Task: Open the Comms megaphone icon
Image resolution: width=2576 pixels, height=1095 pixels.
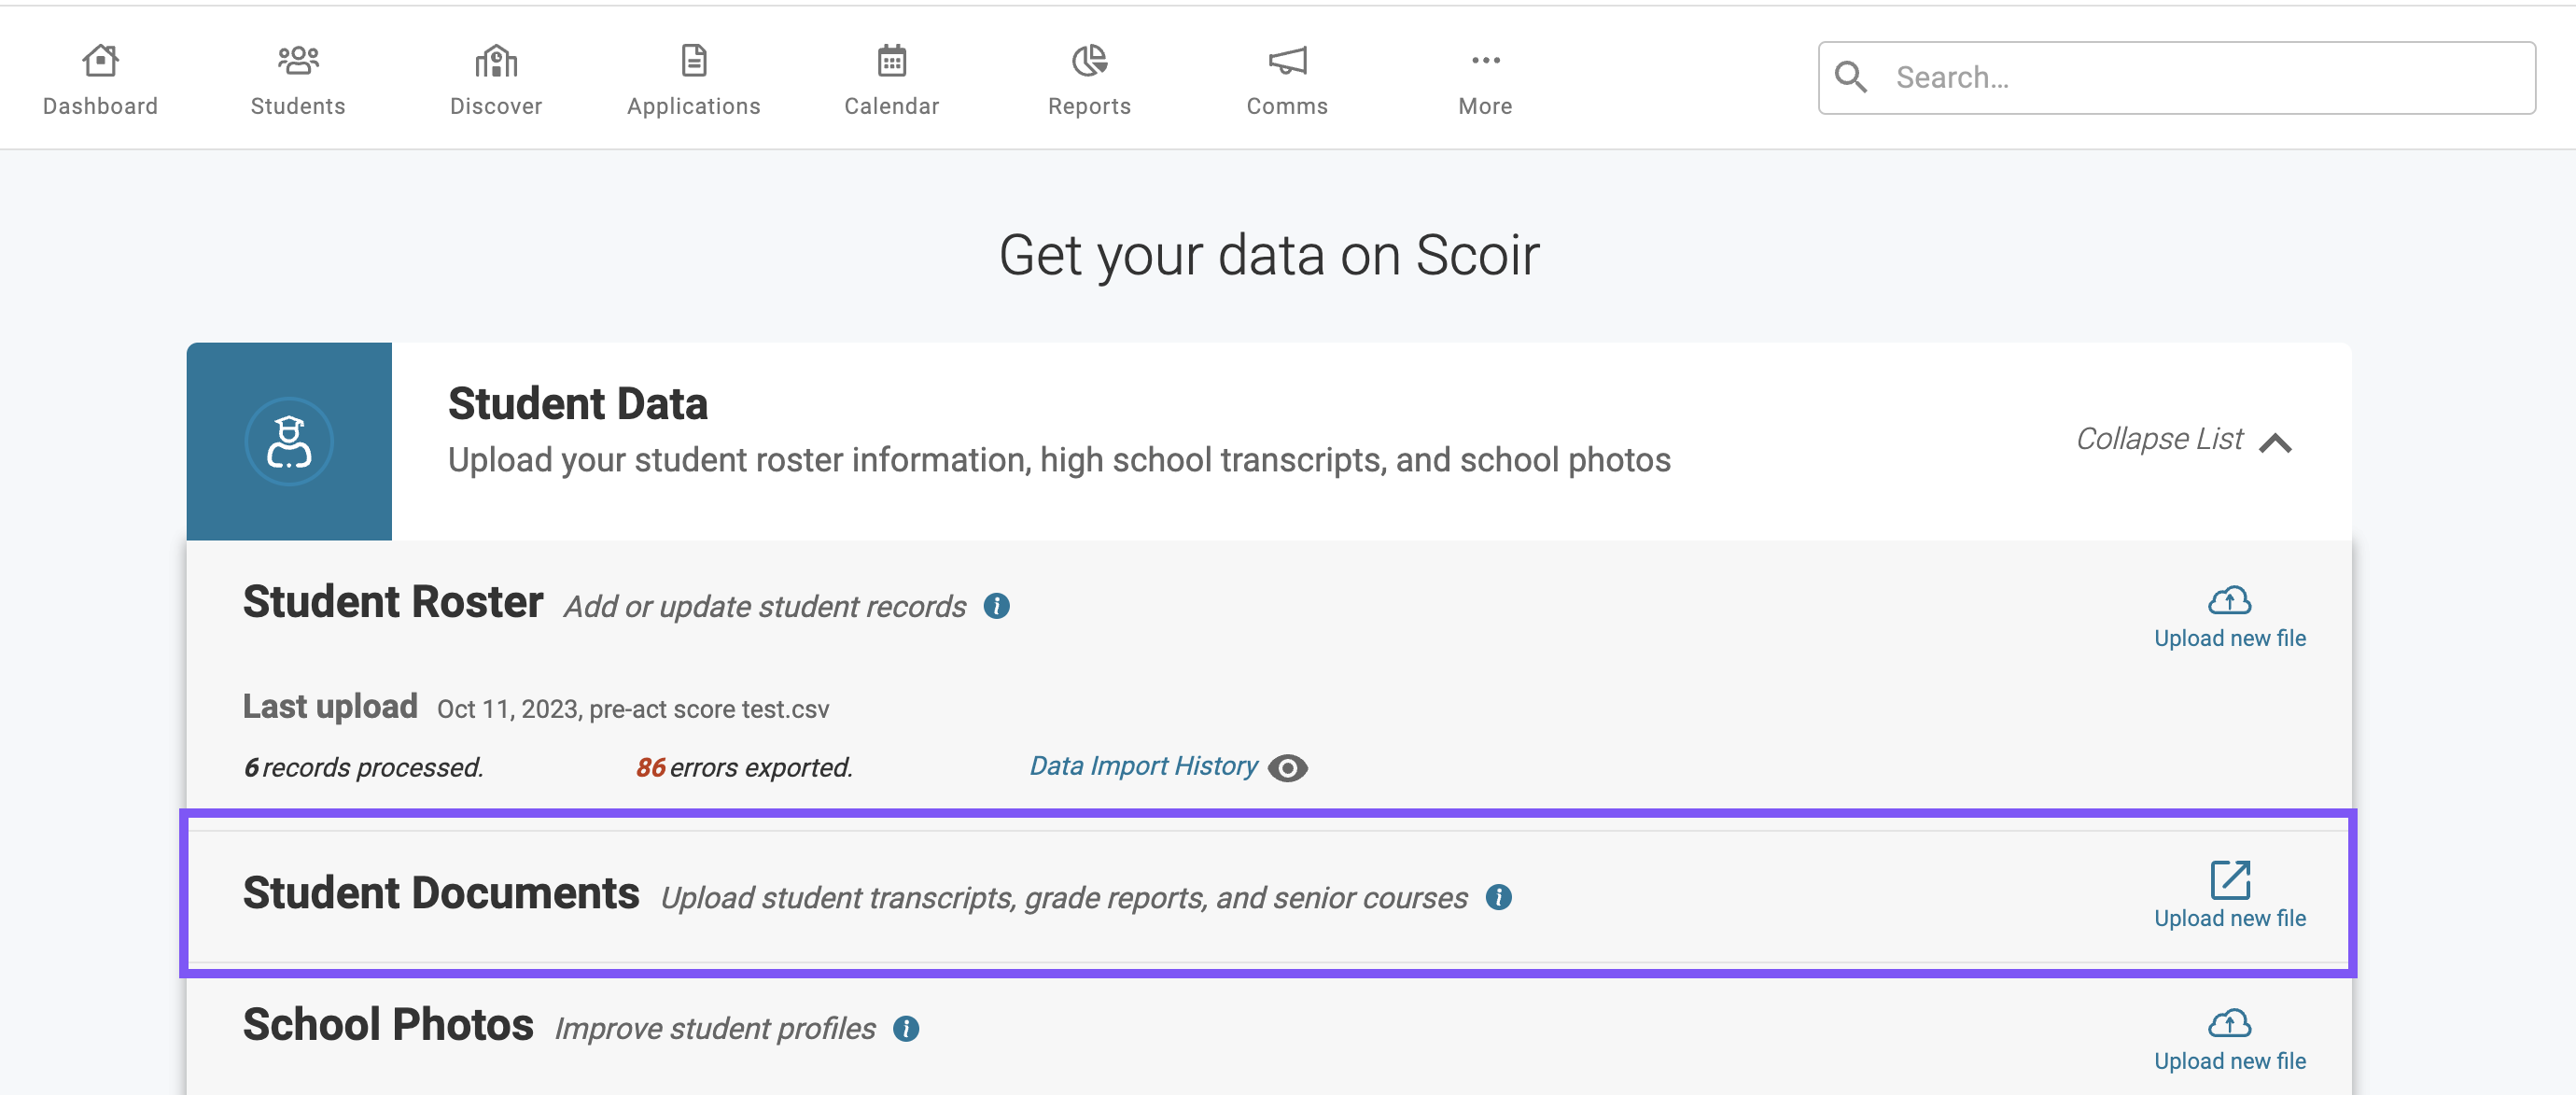Action: coord(1287,61)
